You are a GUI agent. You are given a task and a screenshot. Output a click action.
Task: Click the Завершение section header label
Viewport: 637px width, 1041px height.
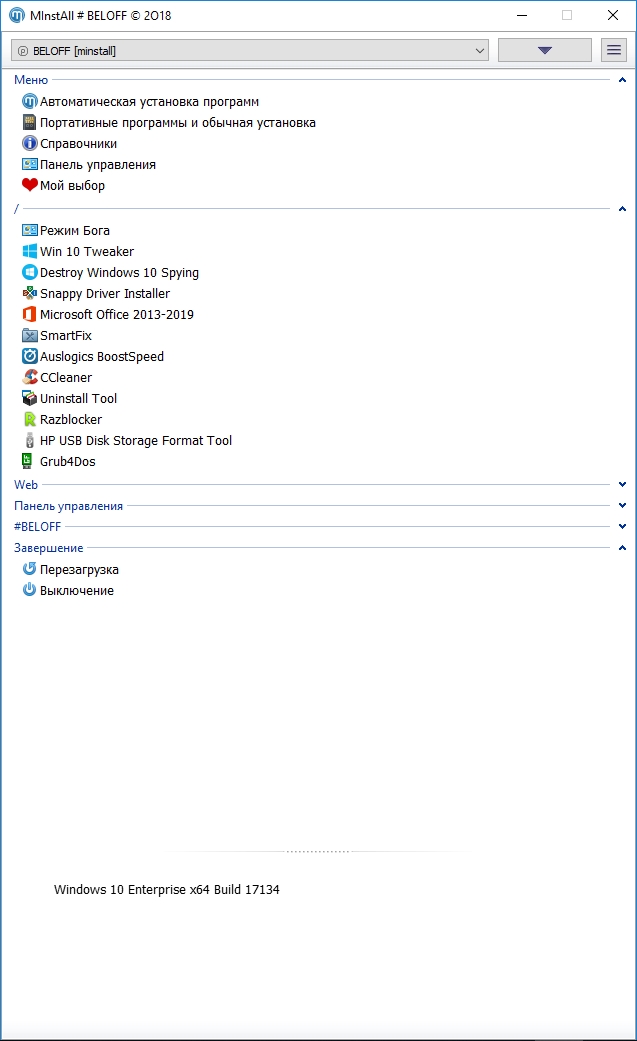point(48,548)
